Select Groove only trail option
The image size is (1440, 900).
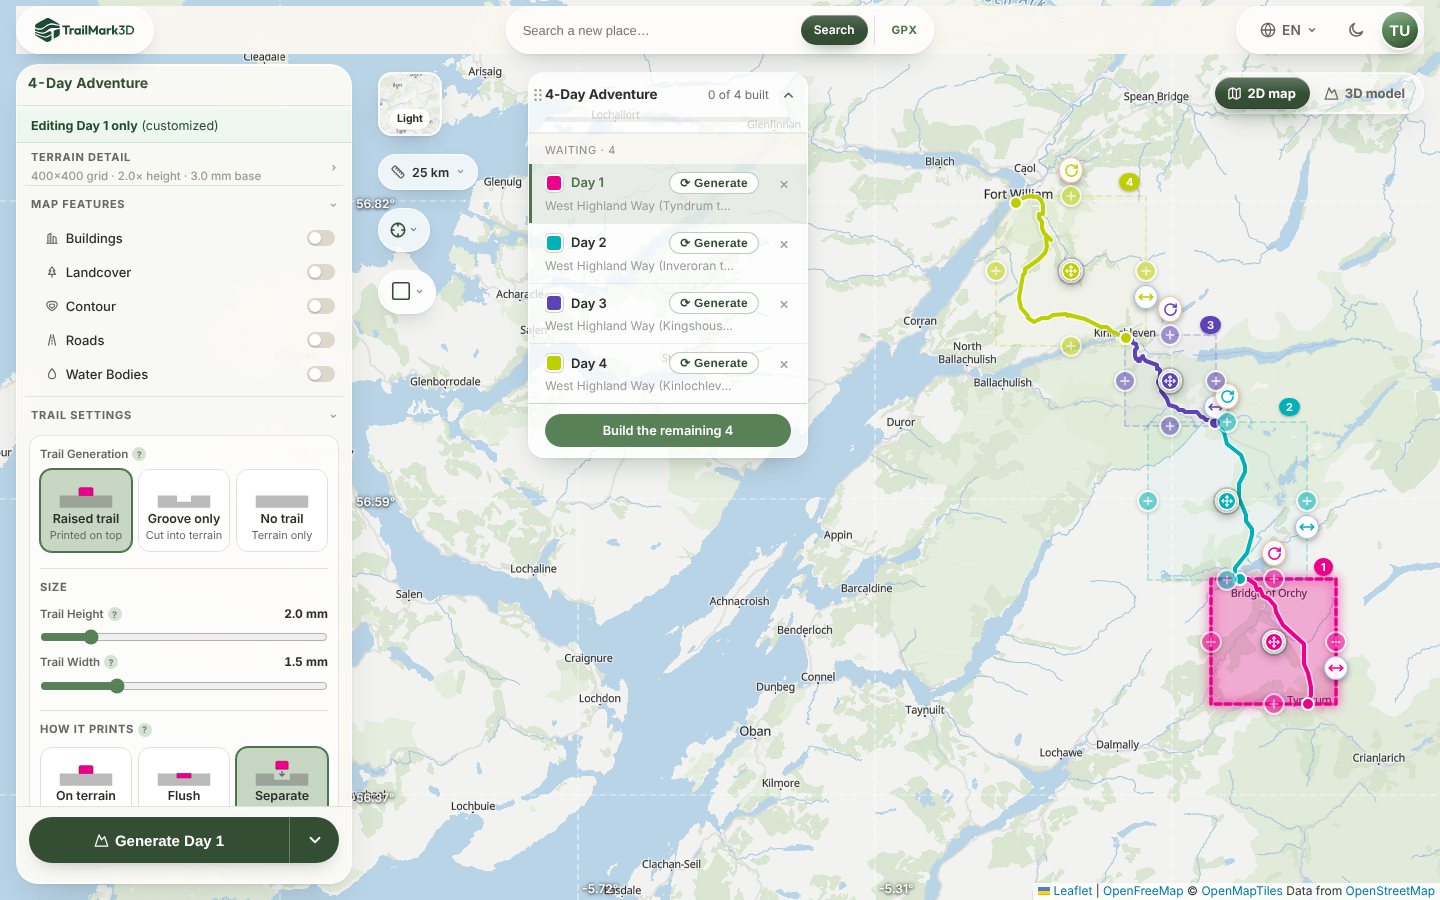[x=184, y=510]
